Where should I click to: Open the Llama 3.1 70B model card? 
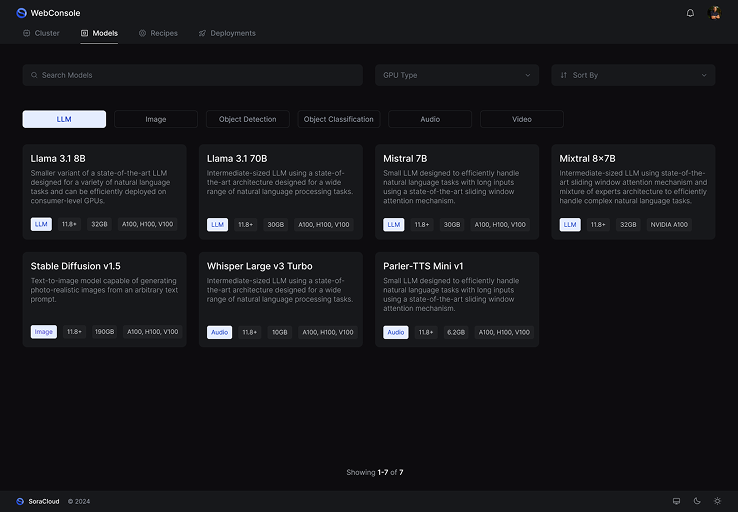pos(281,192)
